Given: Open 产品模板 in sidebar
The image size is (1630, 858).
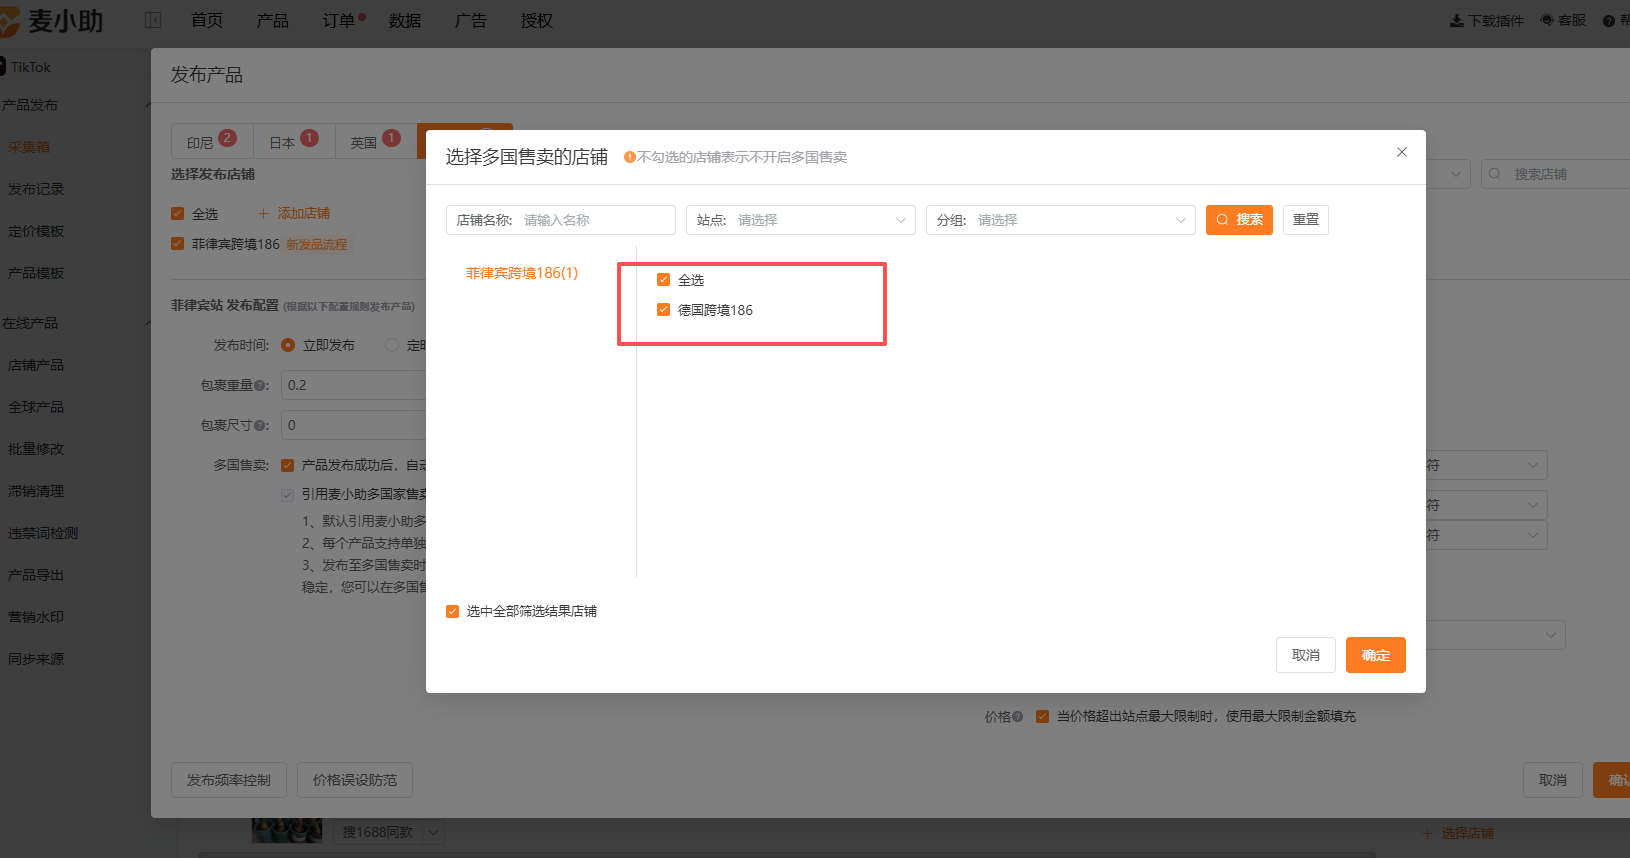Looking at the screenshot, I should click(x=36, y=273).
